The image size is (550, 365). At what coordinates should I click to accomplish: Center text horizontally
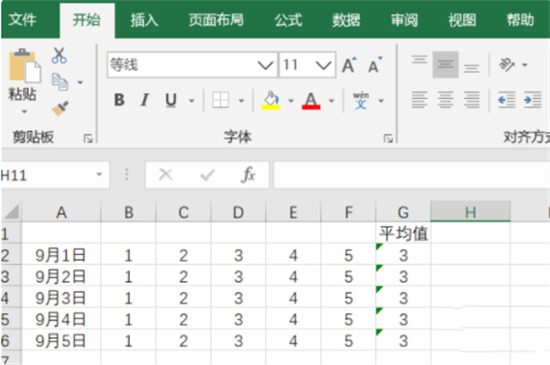pos(445,100)
